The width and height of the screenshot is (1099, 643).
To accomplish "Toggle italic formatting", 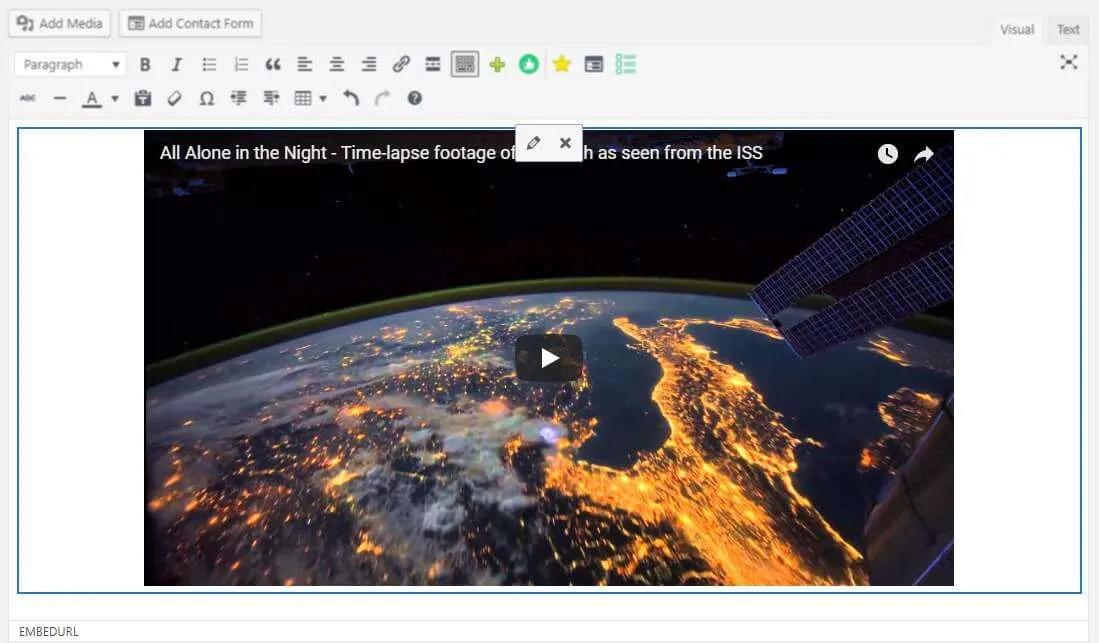I will pos(177,65).
